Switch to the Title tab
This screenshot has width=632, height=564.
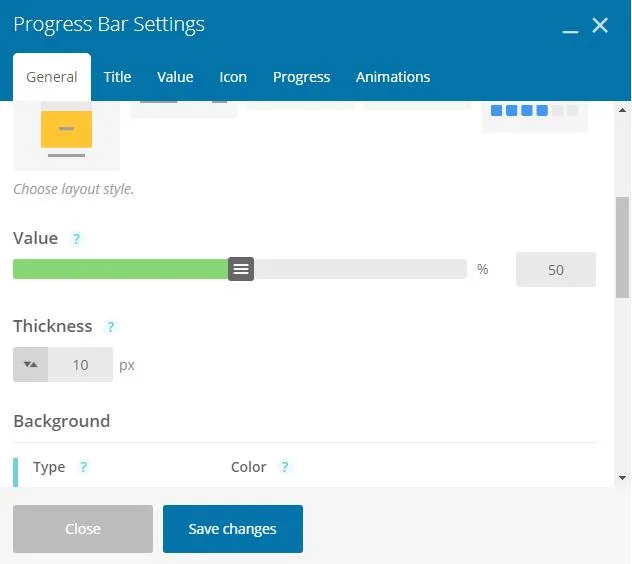point(117,77)
